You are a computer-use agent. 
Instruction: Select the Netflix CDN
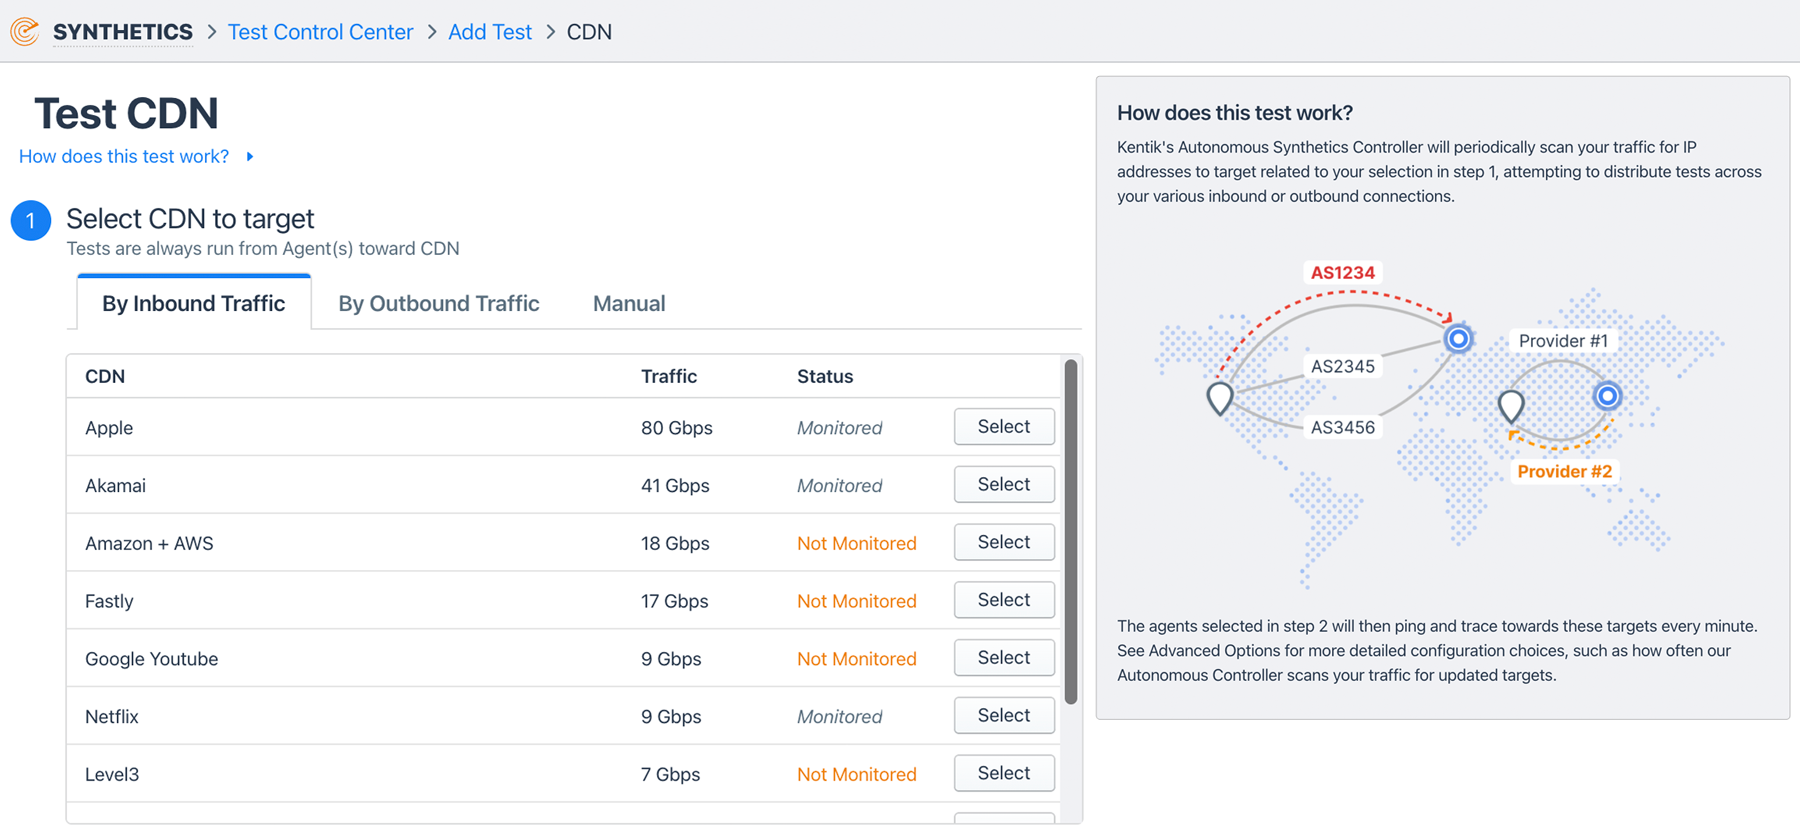(x=1004, y=716)
